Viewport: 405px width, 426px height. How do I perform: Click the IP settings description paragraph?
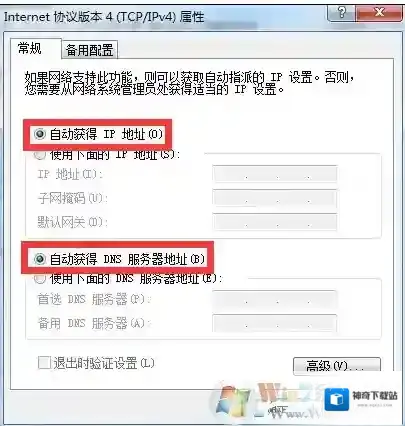coord(189,83)
